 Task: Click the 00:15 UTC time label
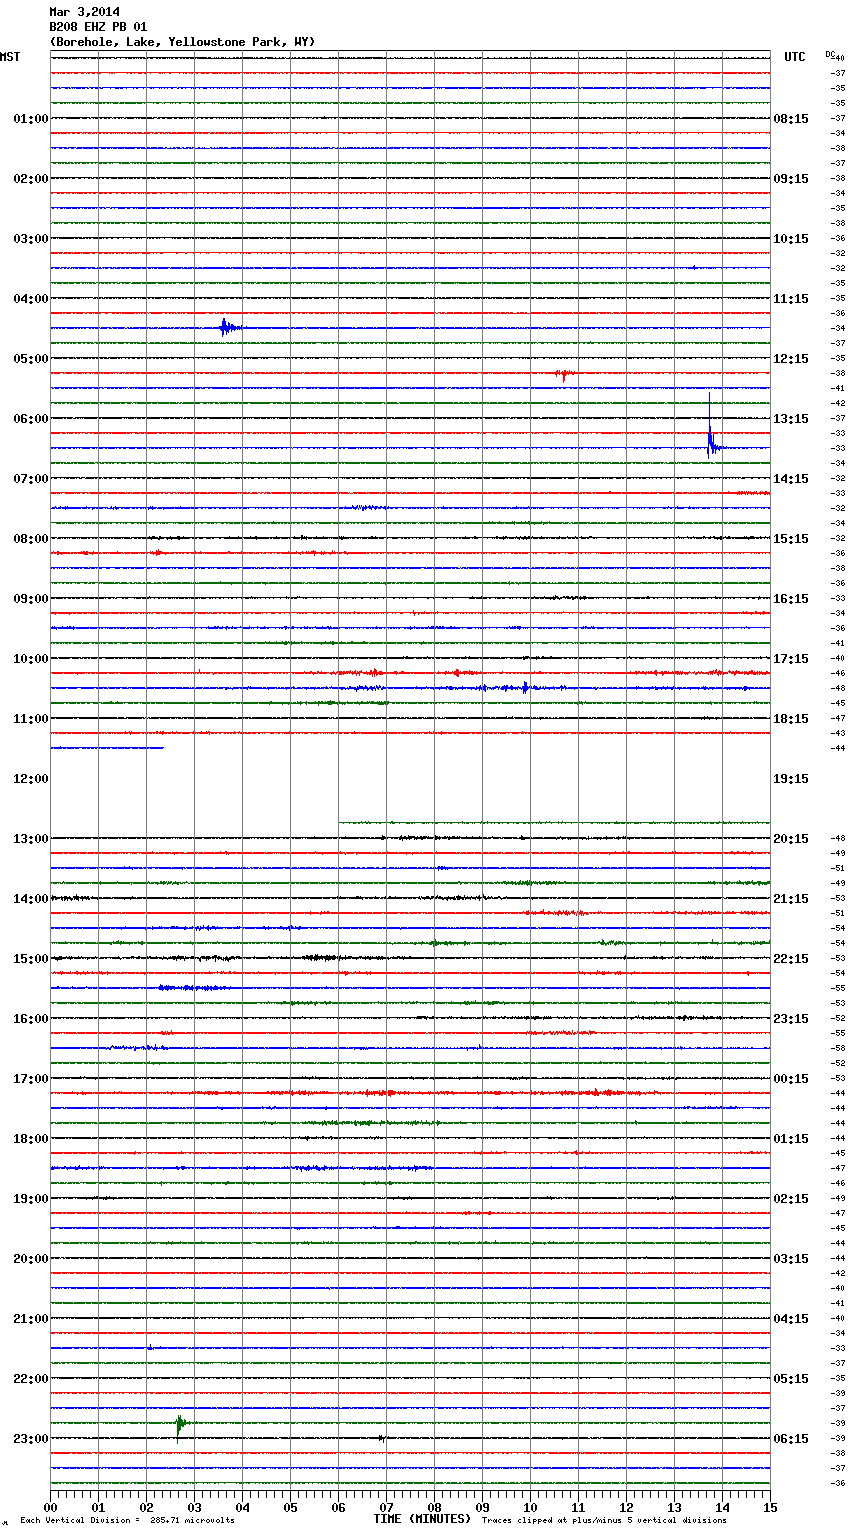(x=791, y=1079)
